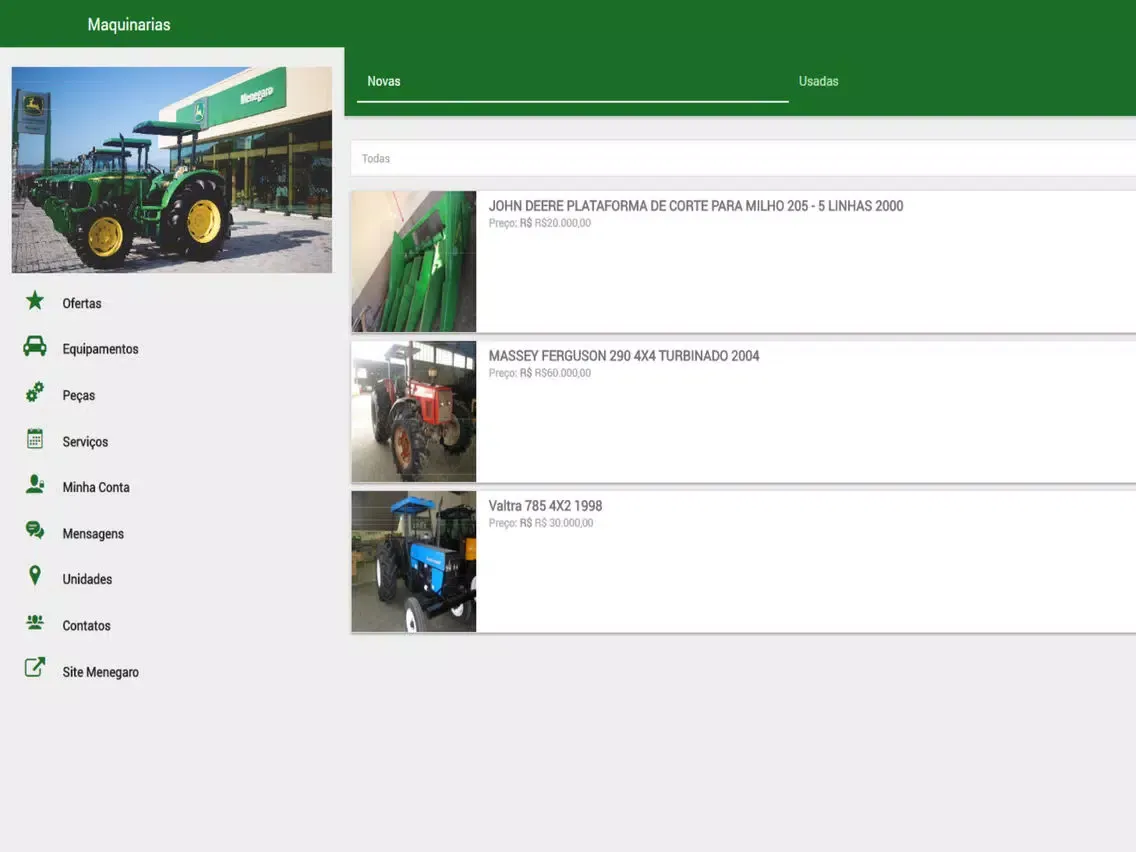Open the blue Valtra tractor photo
This screenshot has height=852, width=1136.
[x=414, y=561]
